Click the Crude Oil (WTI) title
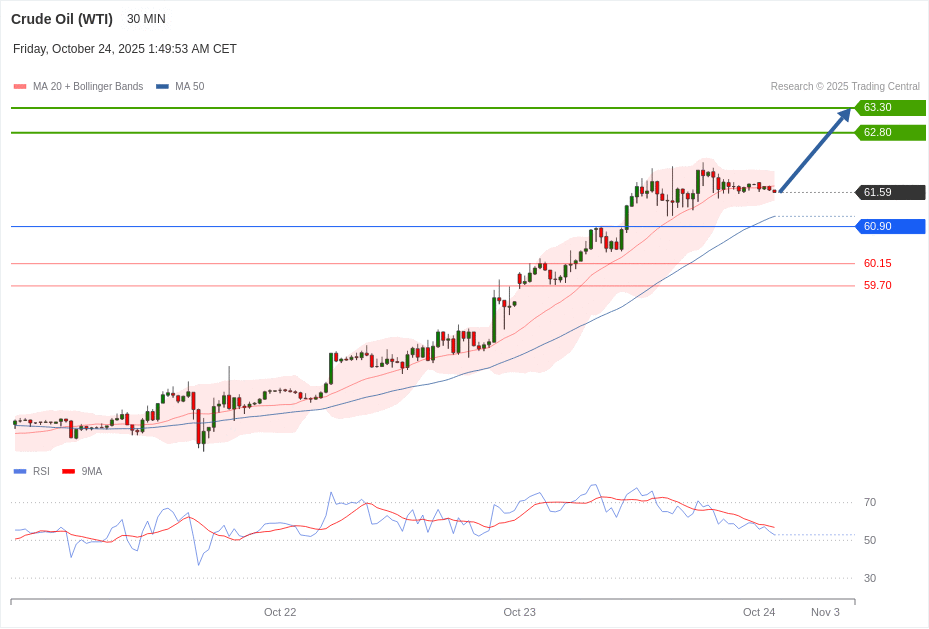 pyautogui.click(x=61, y=19)
